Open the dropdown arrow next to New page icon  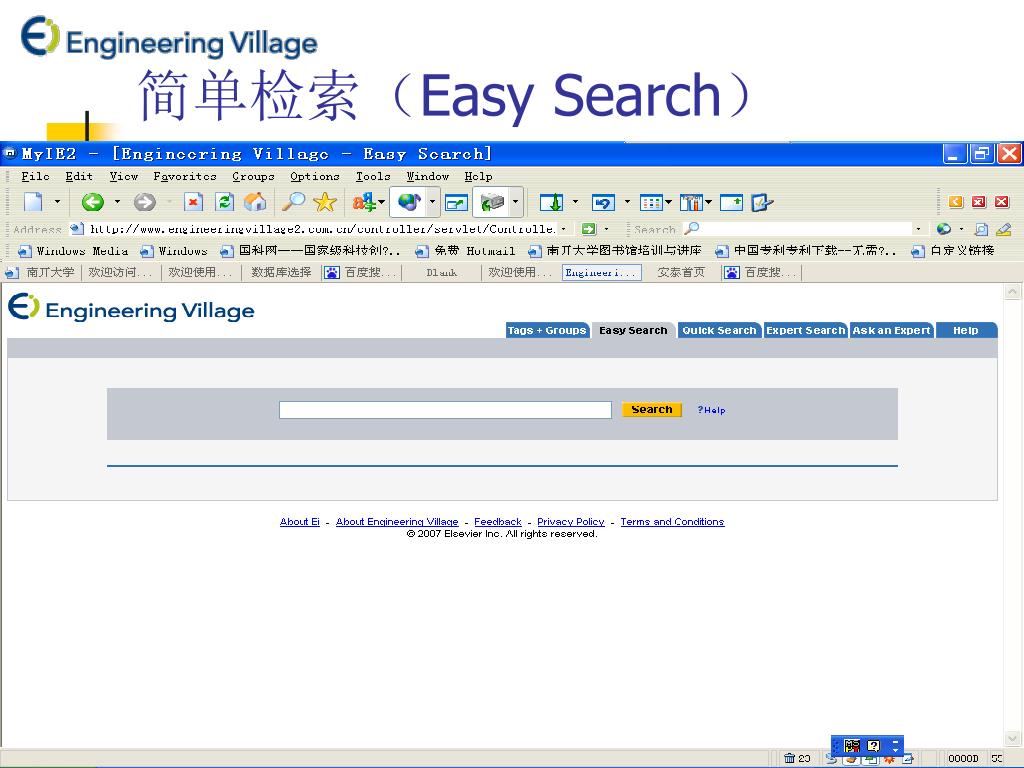(x=57, y=202)
